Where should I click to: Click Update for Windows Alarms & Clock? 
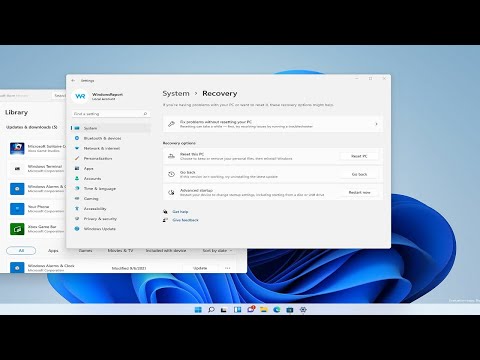click(x=200, y=268)
